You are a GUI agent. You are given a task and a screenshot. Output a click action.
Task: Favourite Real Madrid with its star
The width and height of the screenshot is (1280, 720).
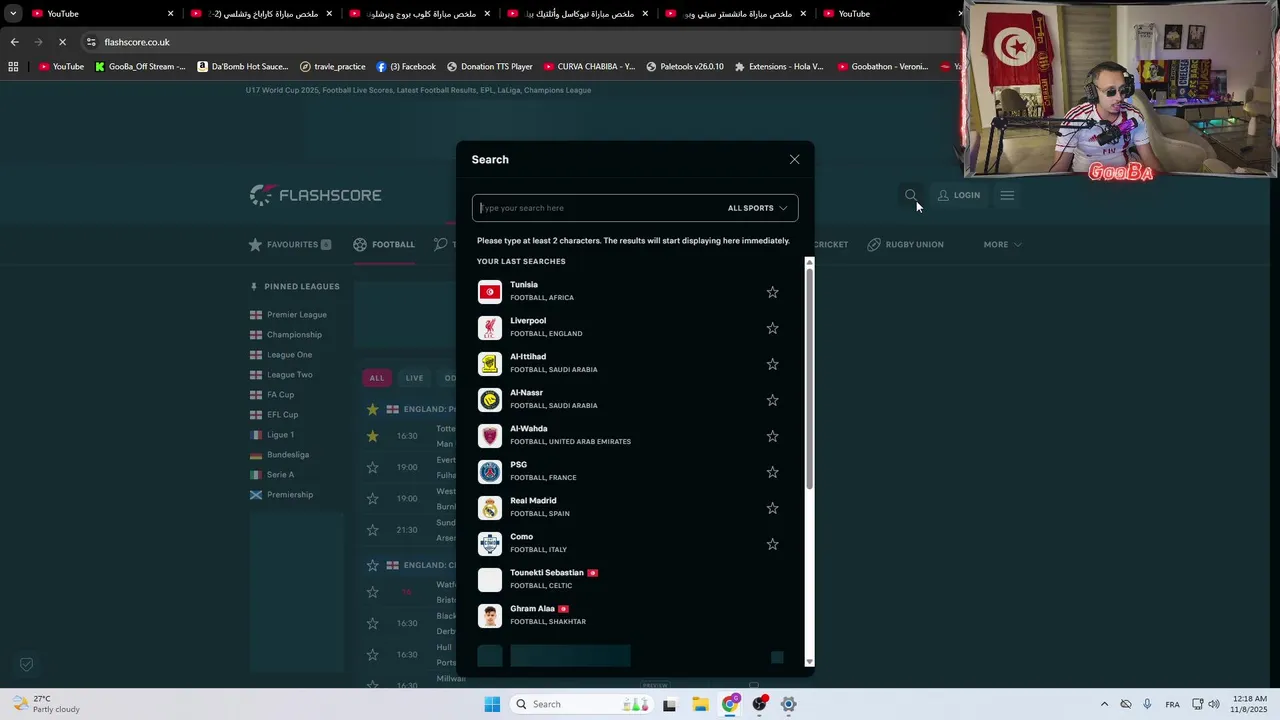point(772,508)
